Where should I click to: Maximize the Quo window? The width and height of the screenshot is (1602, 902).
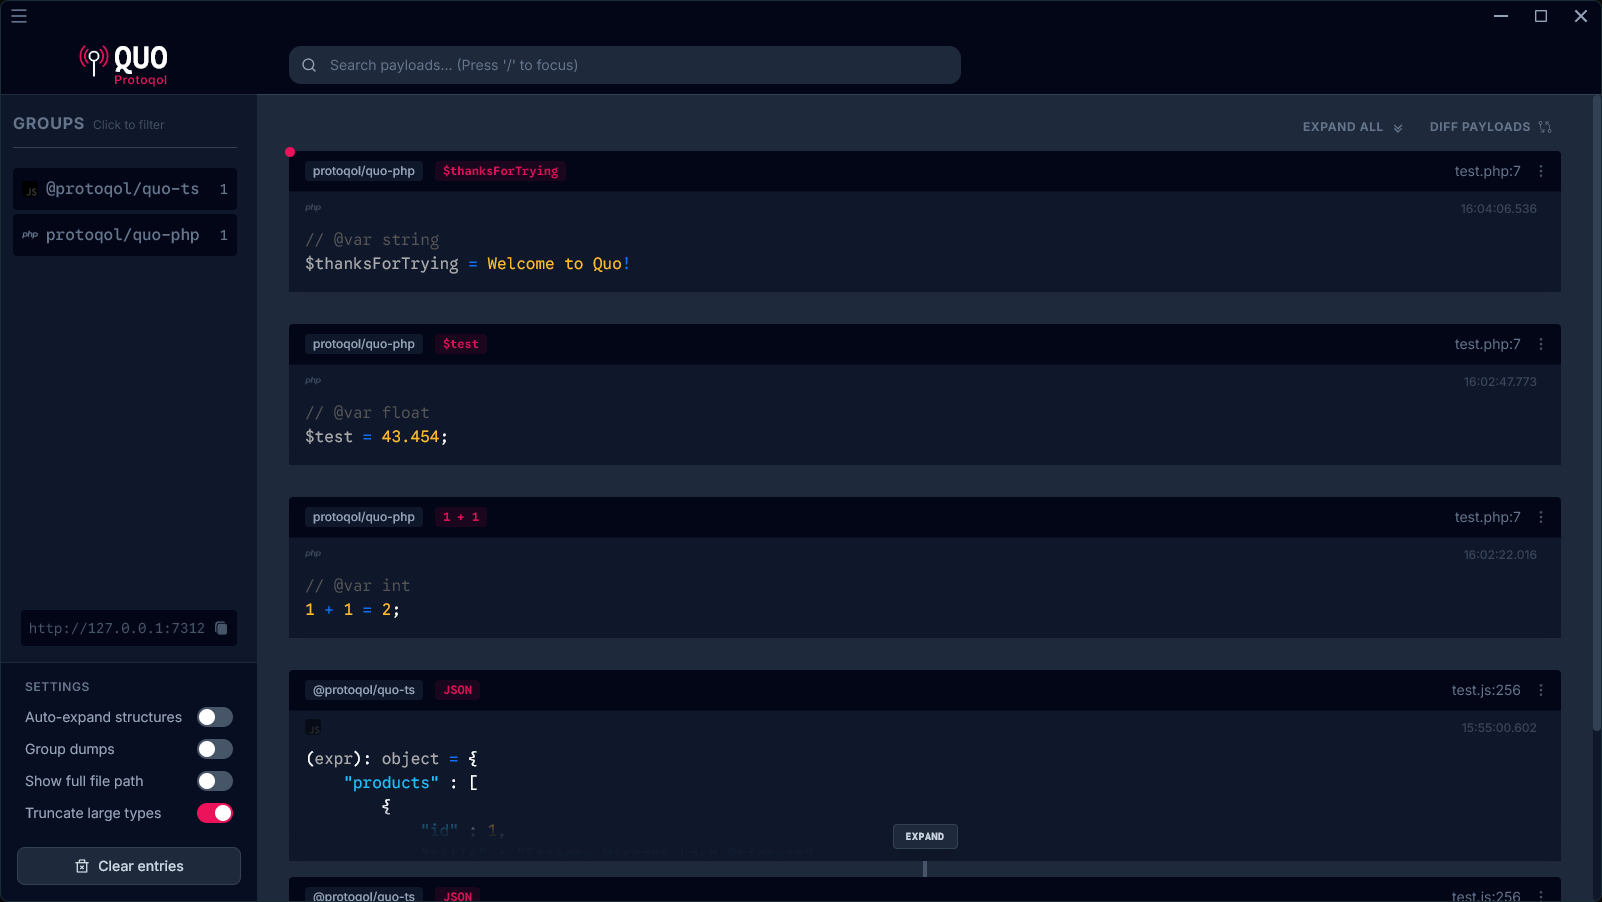1541,16
